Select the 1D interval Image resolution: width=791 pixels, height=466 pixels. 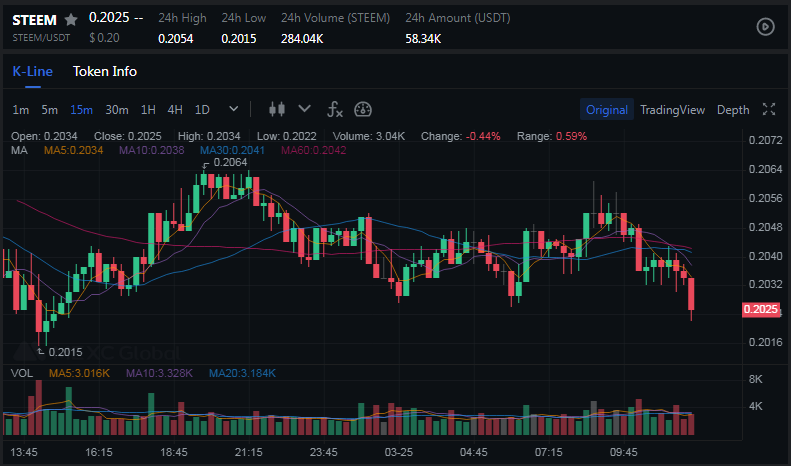[x=202, y=110]
